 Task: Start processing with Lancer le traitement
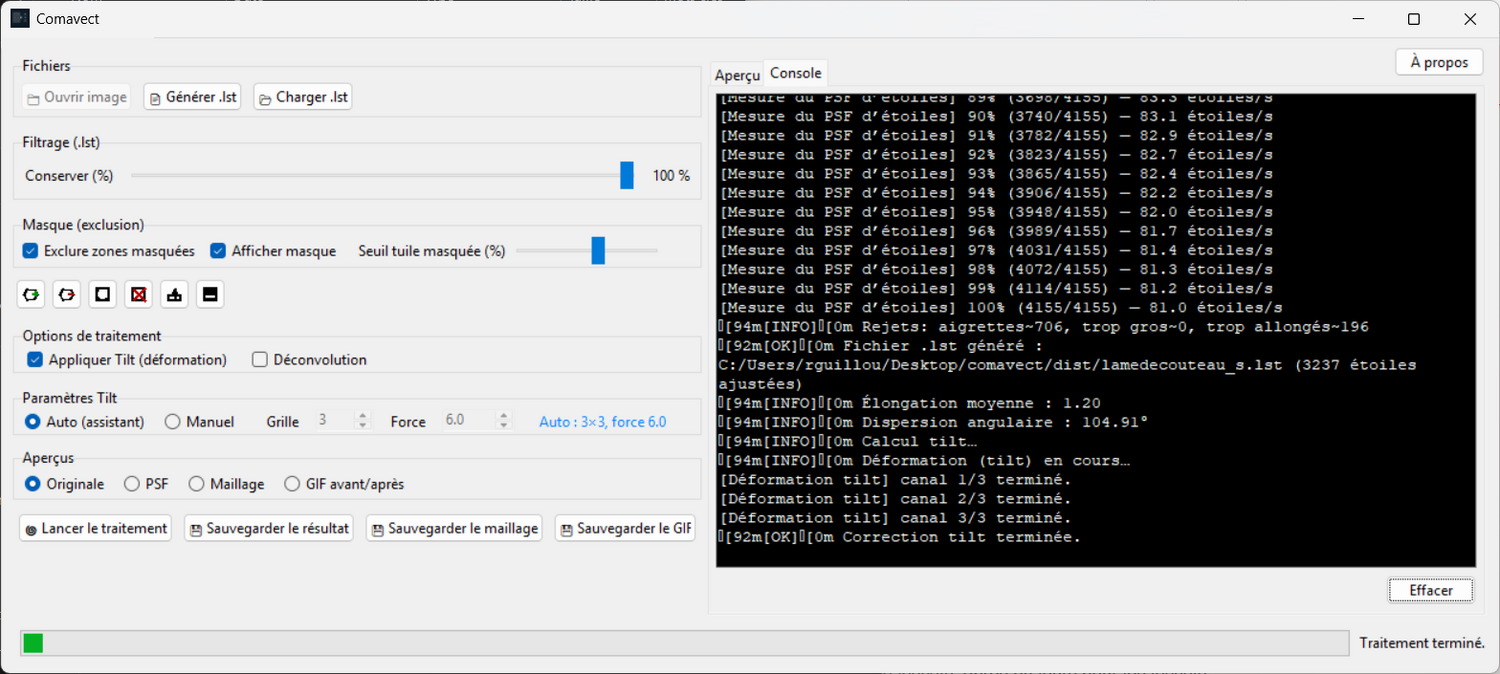coord(96,528)
